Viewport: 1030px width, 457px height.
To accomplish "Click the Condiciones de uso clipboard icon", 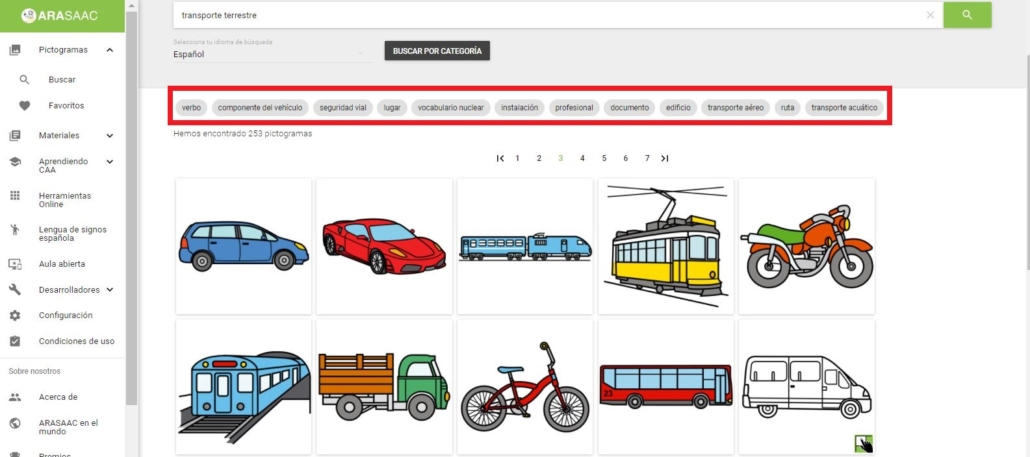I will coord(15,341).
